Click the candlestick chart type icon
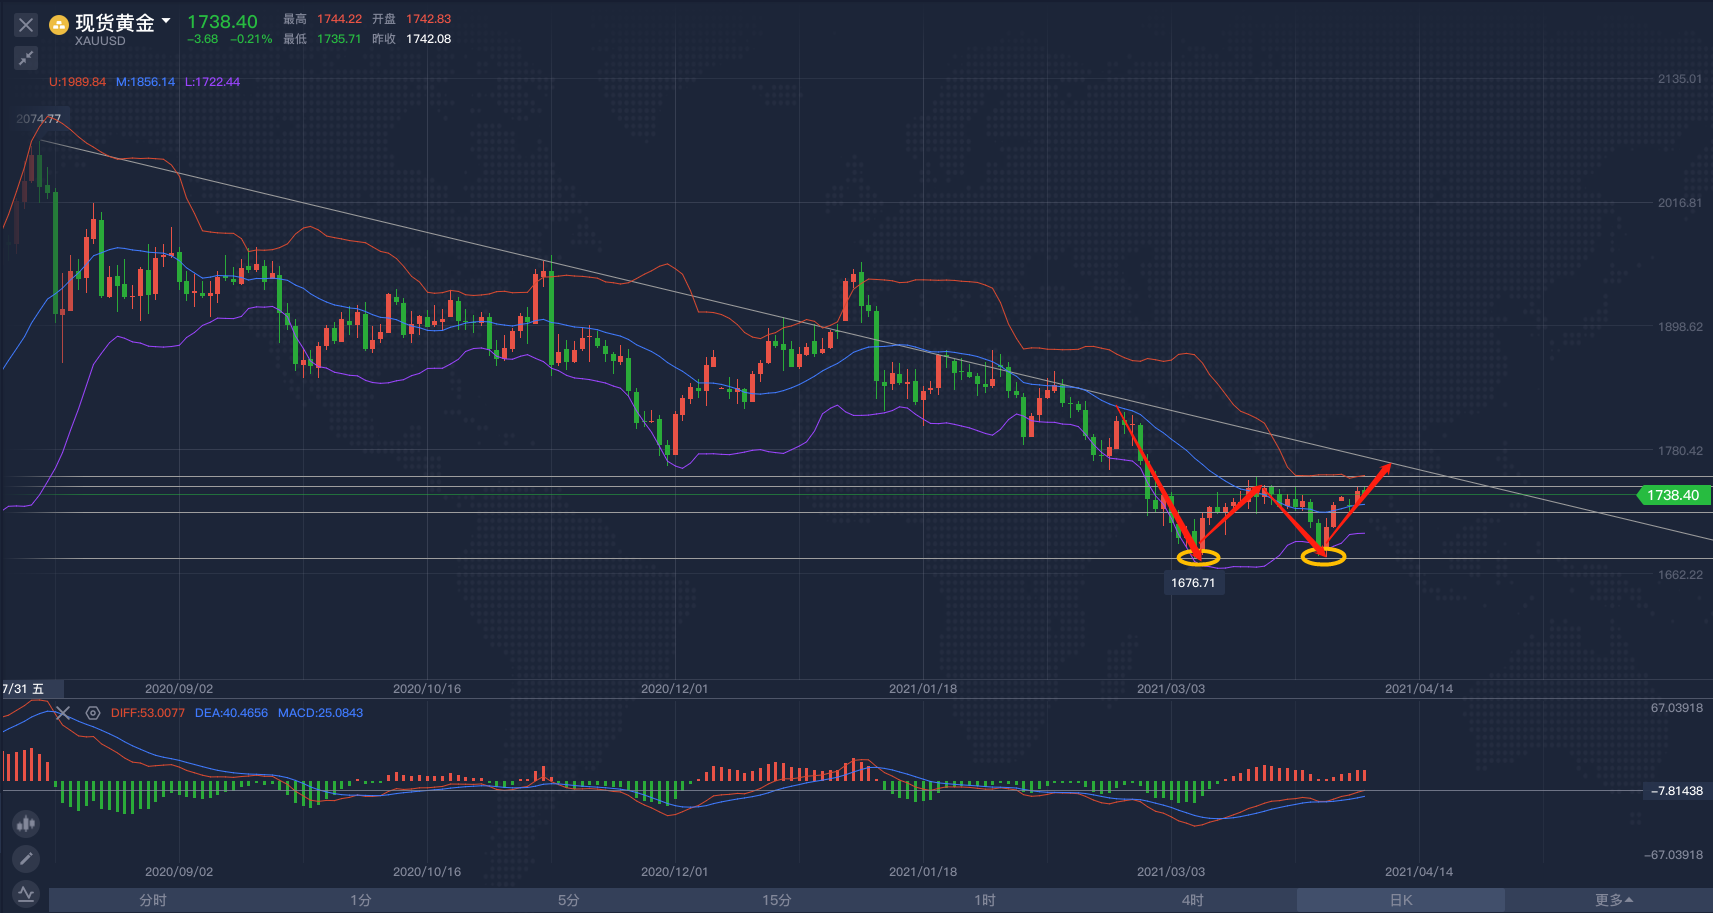This screenshot has width=1713, height=913. pos(26,824)
